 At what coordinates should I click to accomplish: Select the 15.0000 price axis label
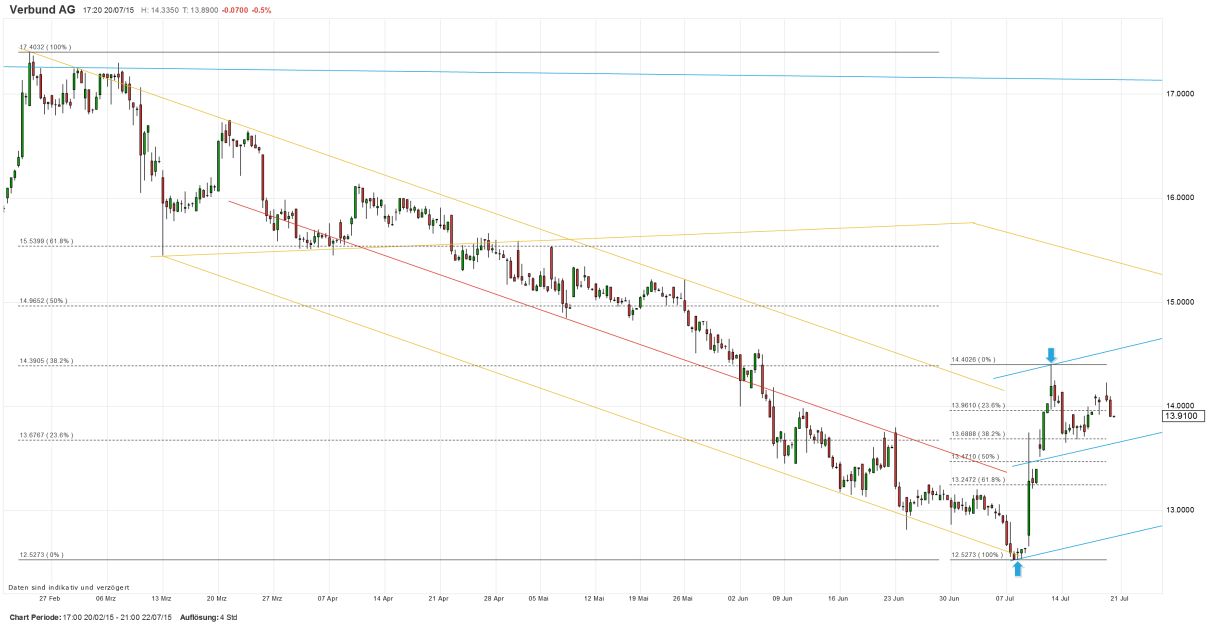(1181, 302)
